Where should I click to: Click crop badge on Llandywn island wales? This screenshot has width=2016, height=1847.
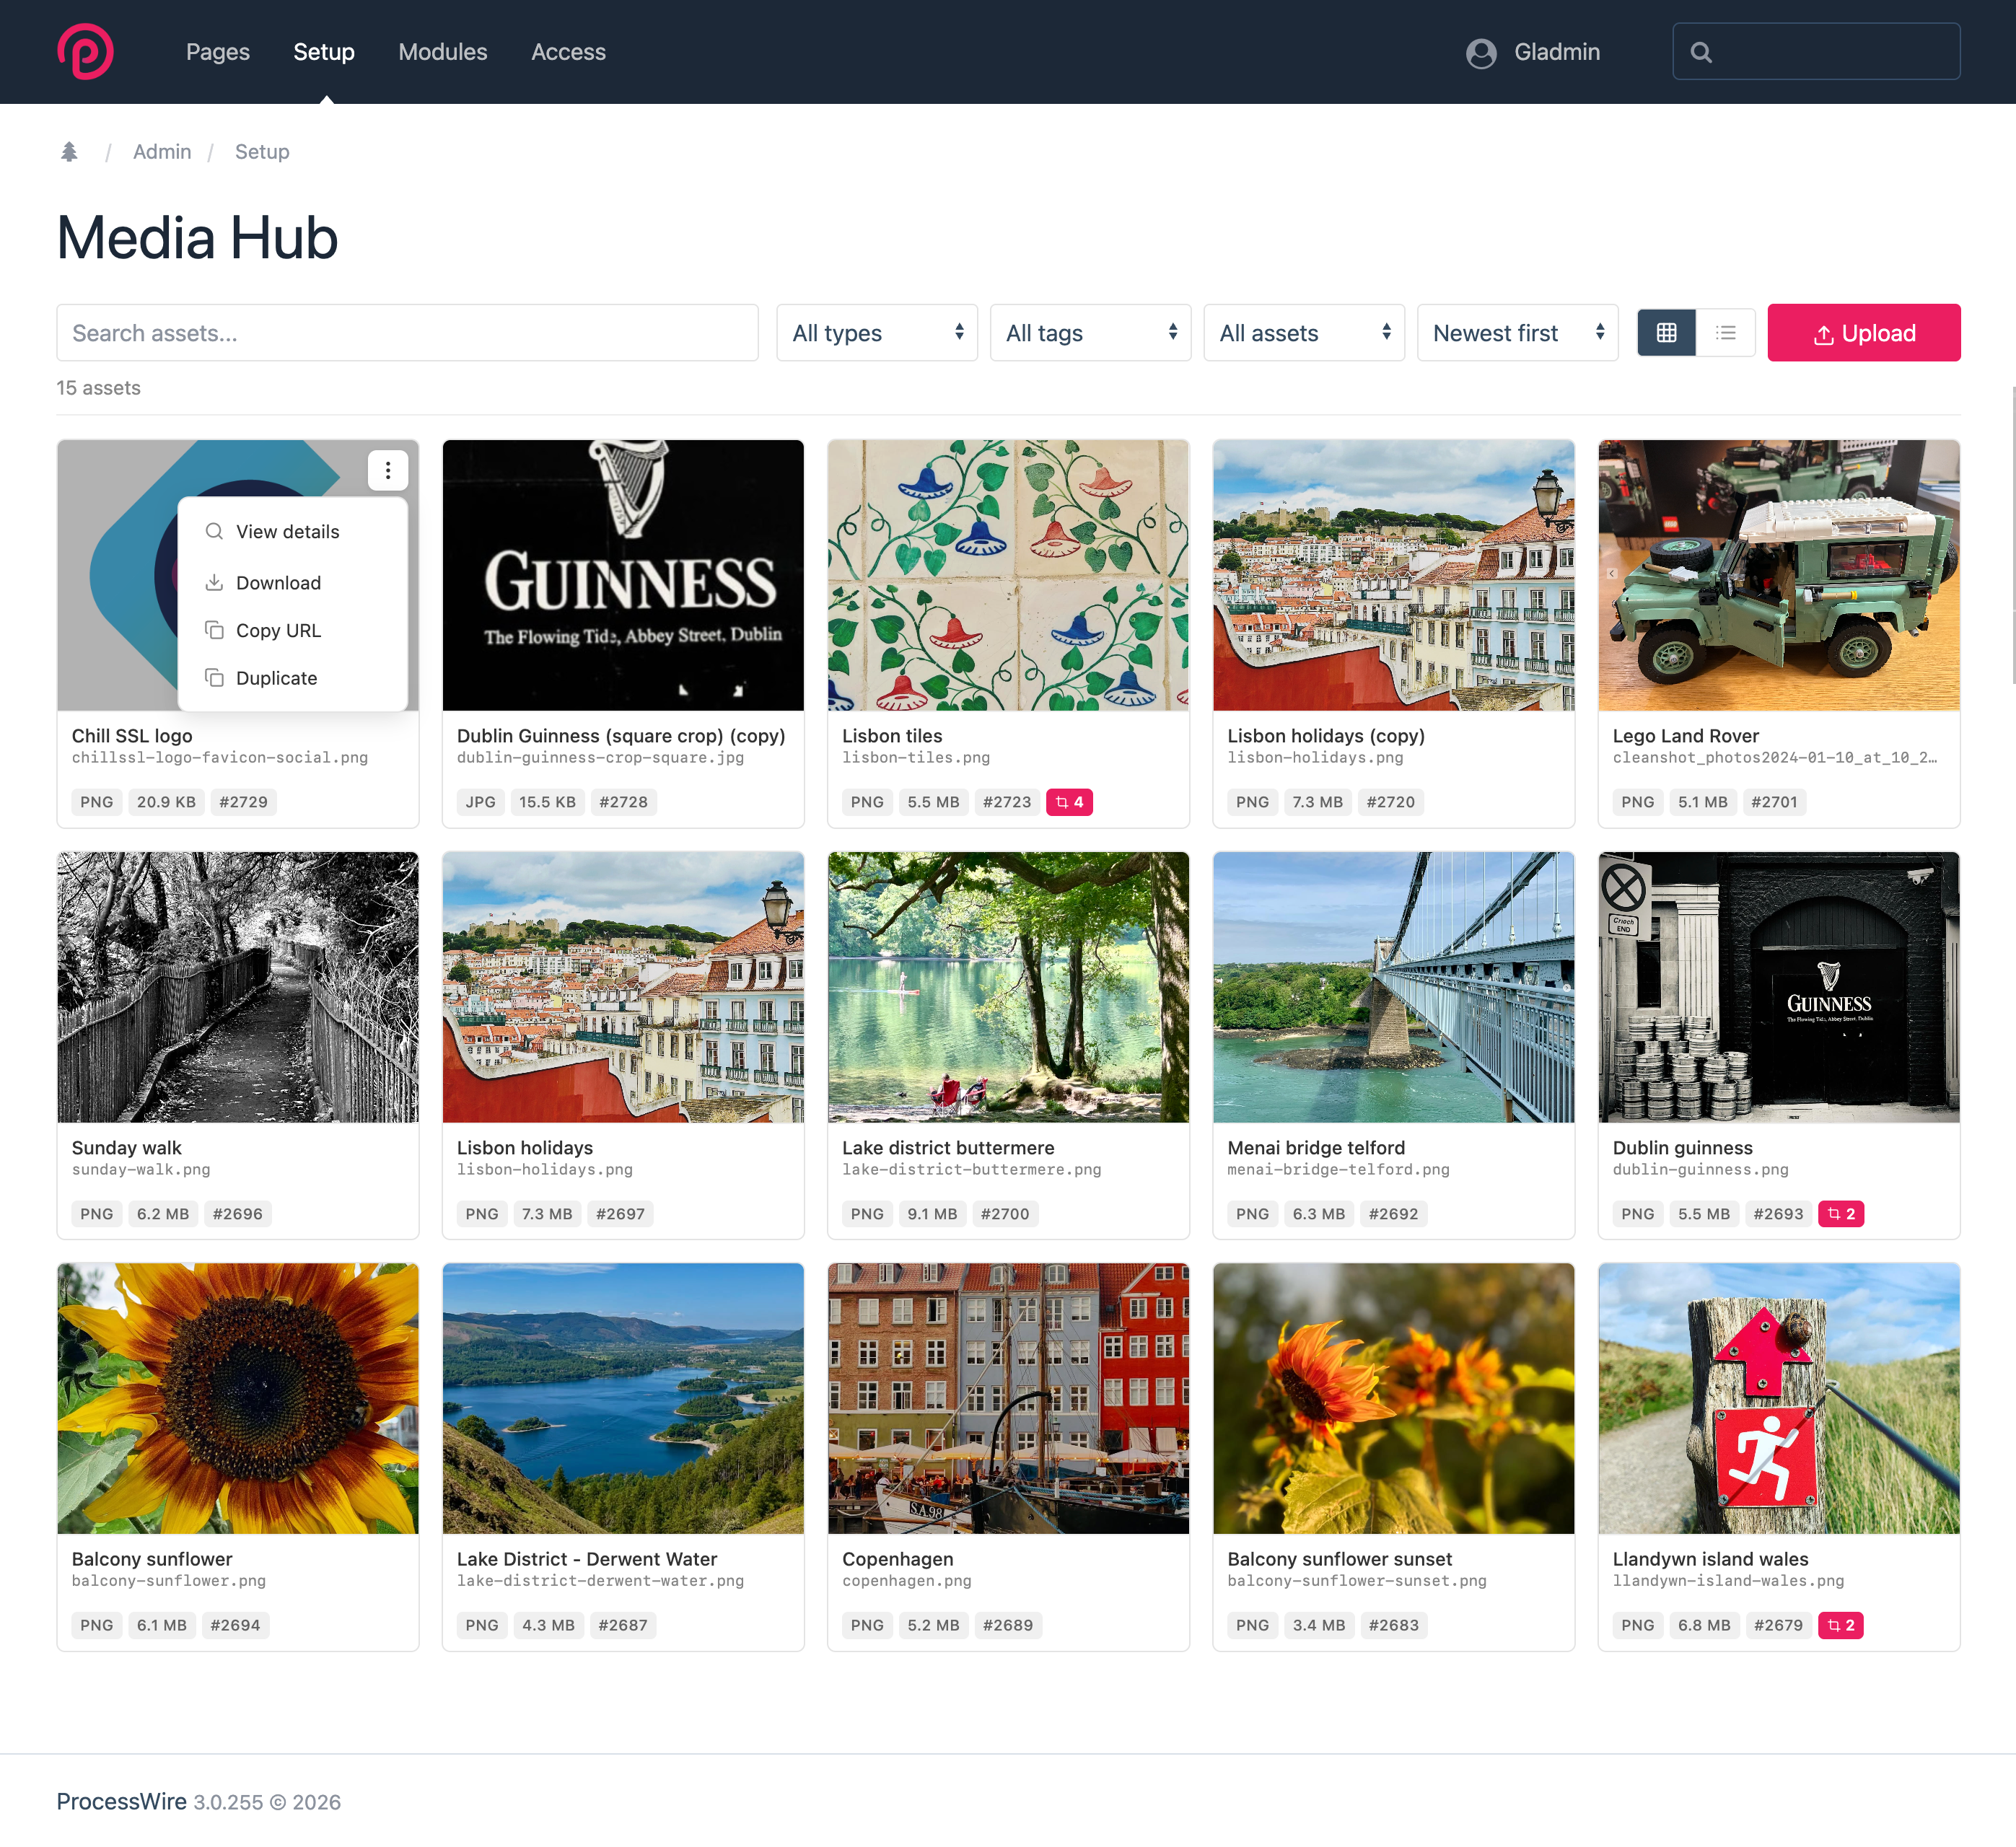click(x=1840, y=1625)
